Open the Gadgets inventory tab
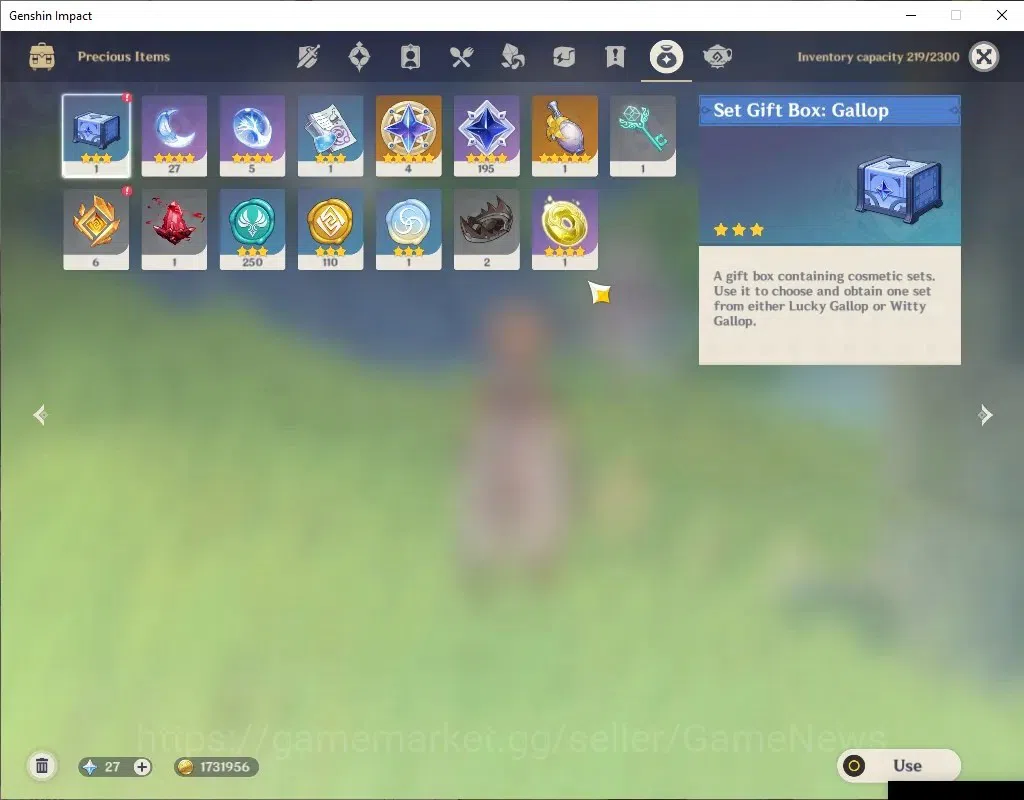Screen dimensions: 1024x800 click(564, 57)
